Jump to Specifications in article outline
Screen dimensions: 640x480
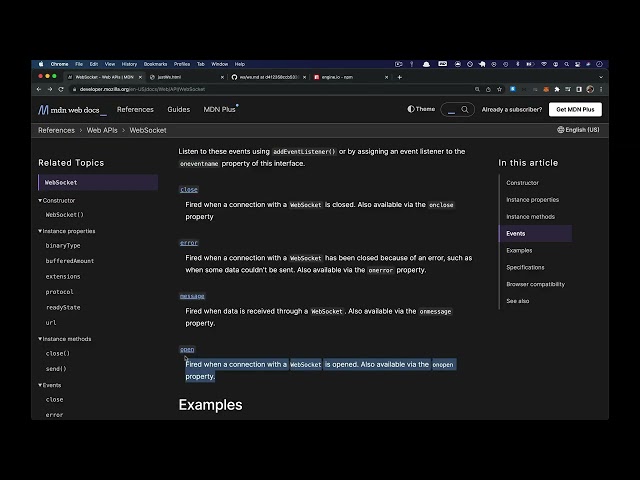(525, 267)
